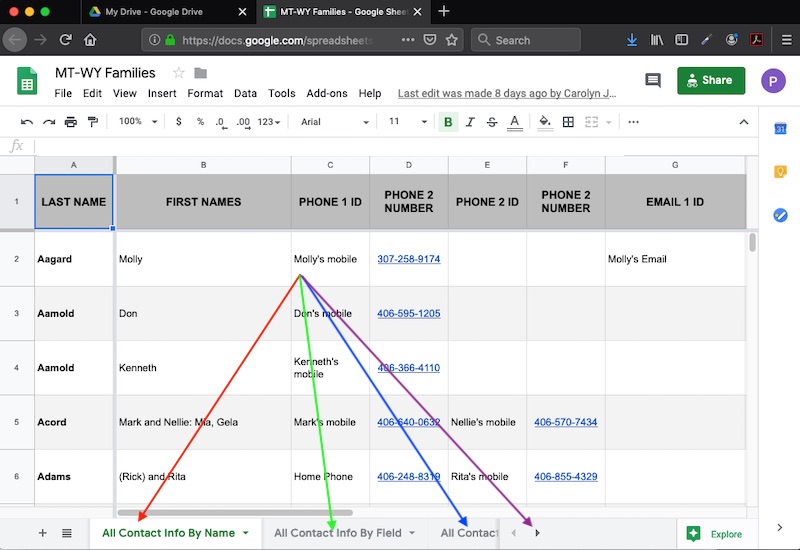Open the comments history icon
Screen dimensions: 800x550
click(x=653, y=80)
